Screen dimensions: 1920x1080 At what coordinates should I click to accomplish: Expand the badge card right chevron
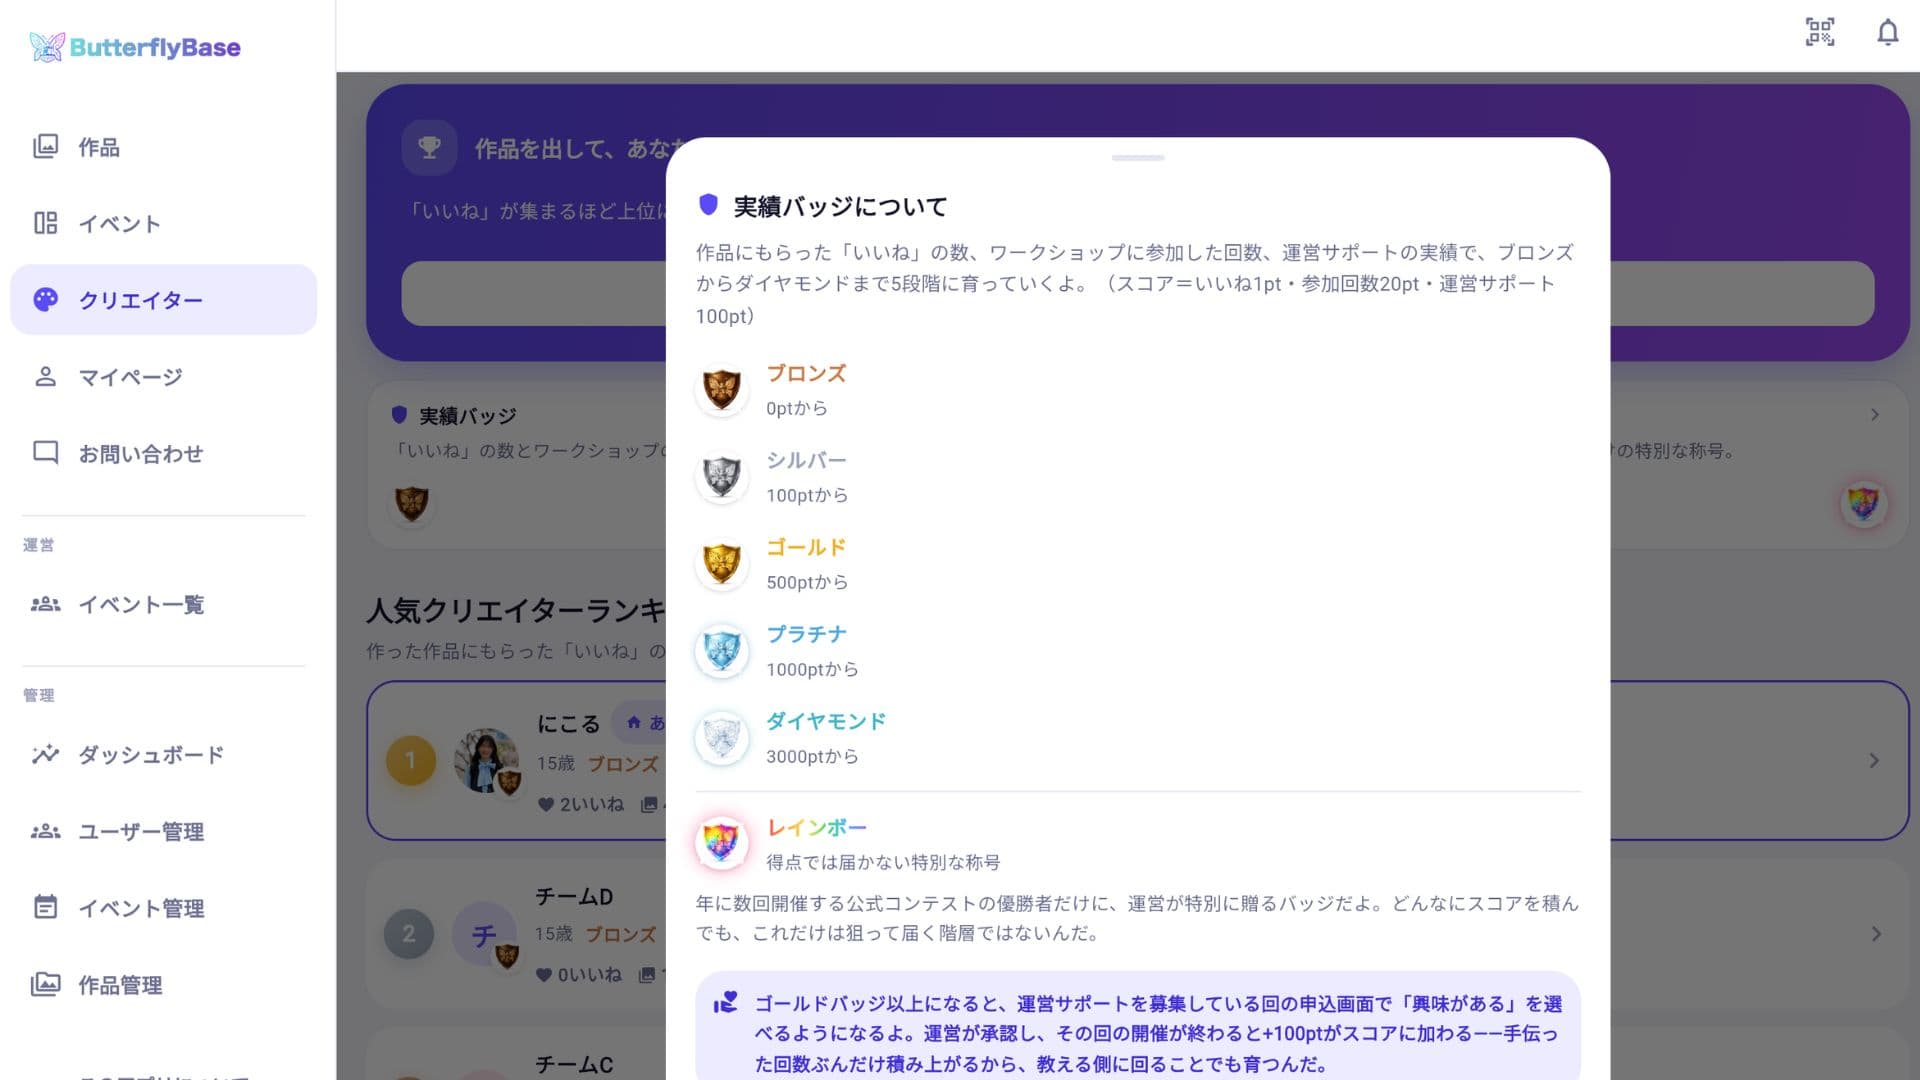click(x=1874, y=414)
